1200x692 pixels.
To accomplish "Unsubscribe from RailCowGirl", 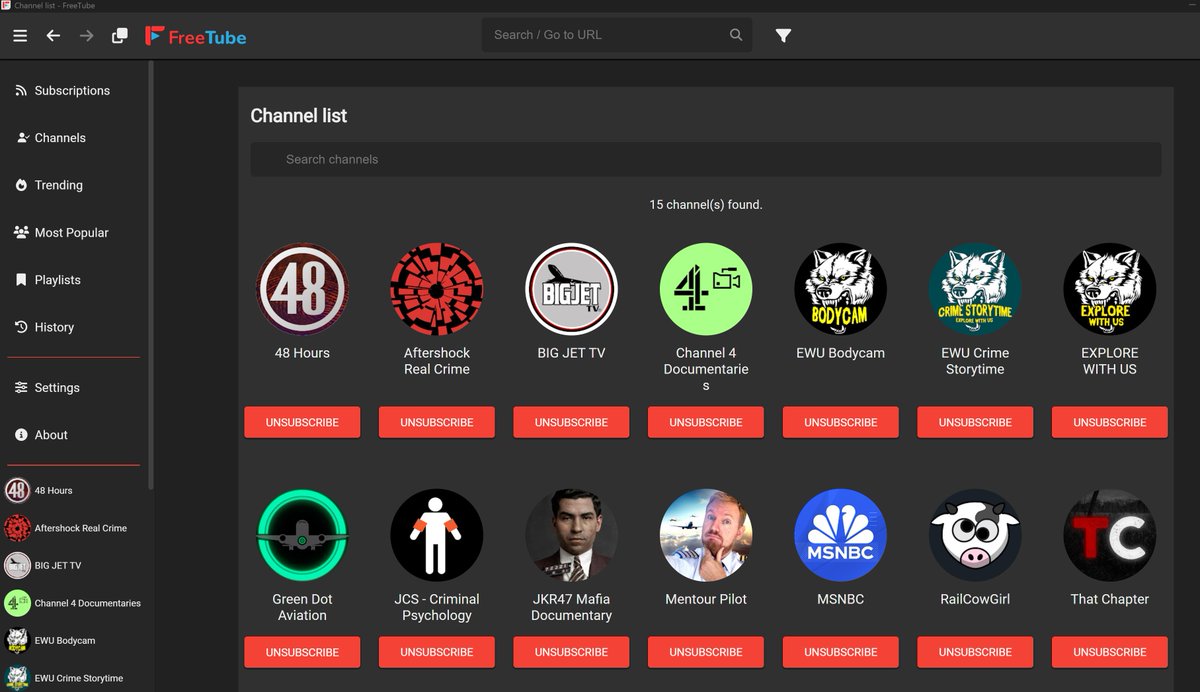I will point(975,652).
